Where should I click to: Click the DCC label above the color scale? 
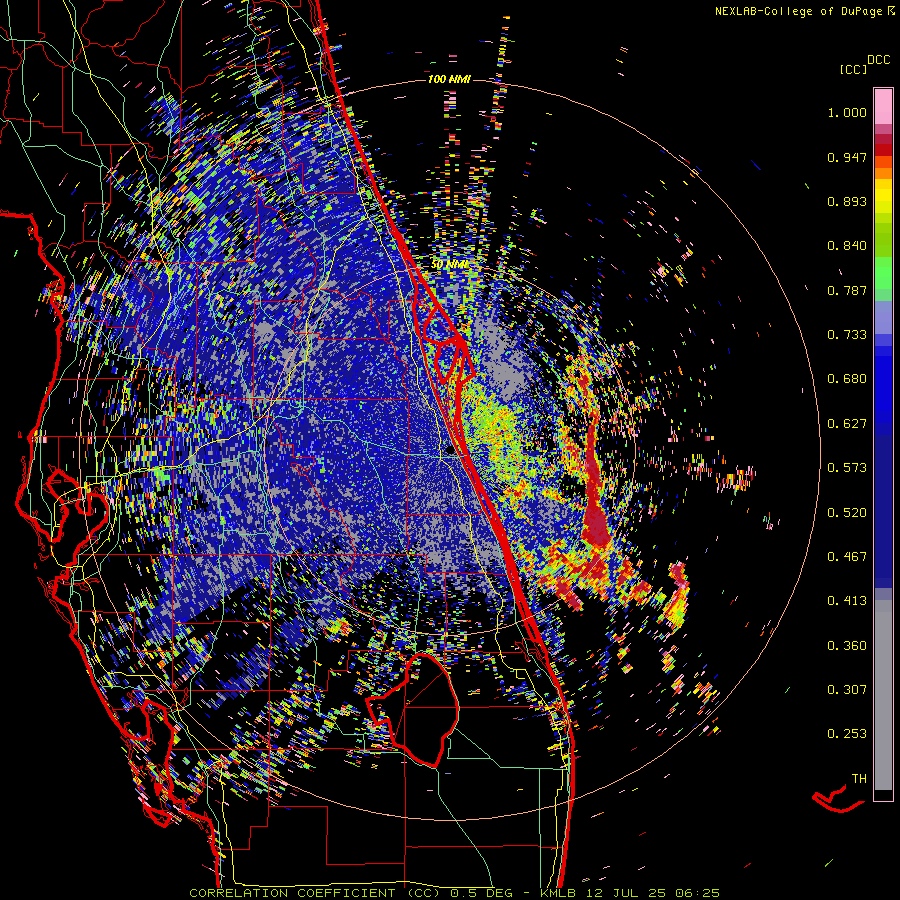coord(878,60)
